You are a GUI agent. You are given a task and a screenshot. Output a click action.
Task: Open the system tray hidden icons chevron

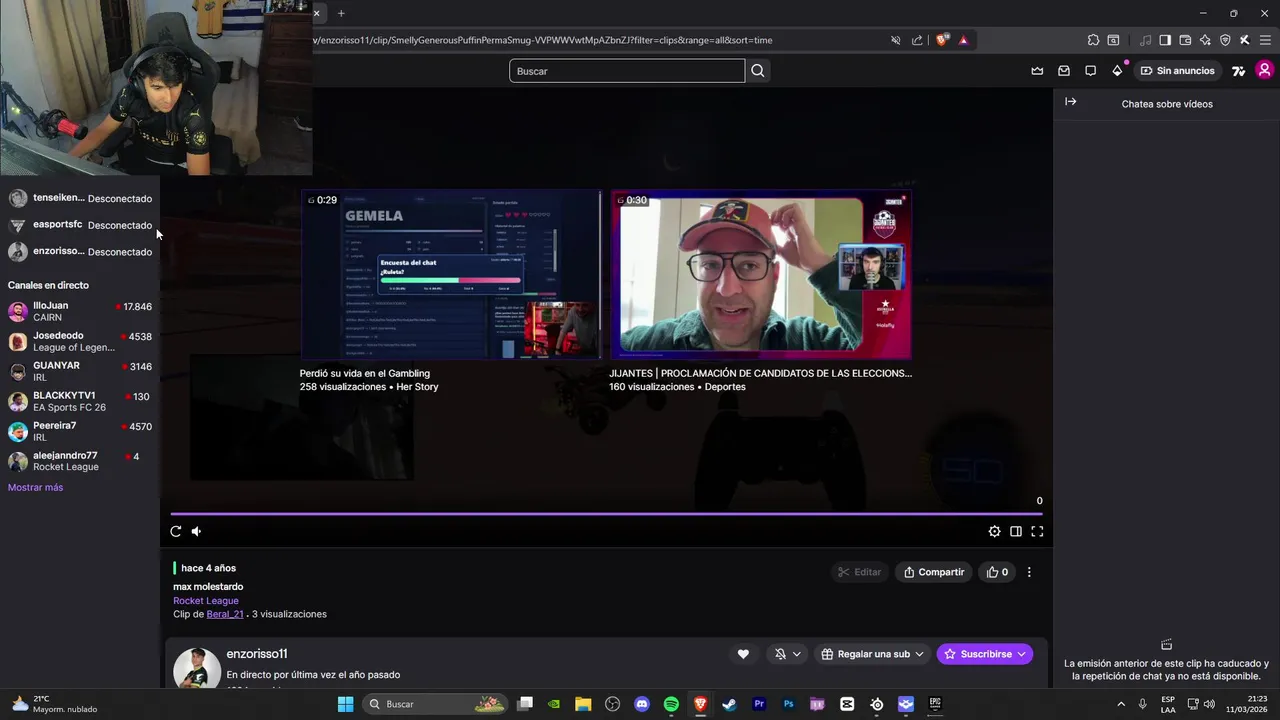coord(1121,704)
